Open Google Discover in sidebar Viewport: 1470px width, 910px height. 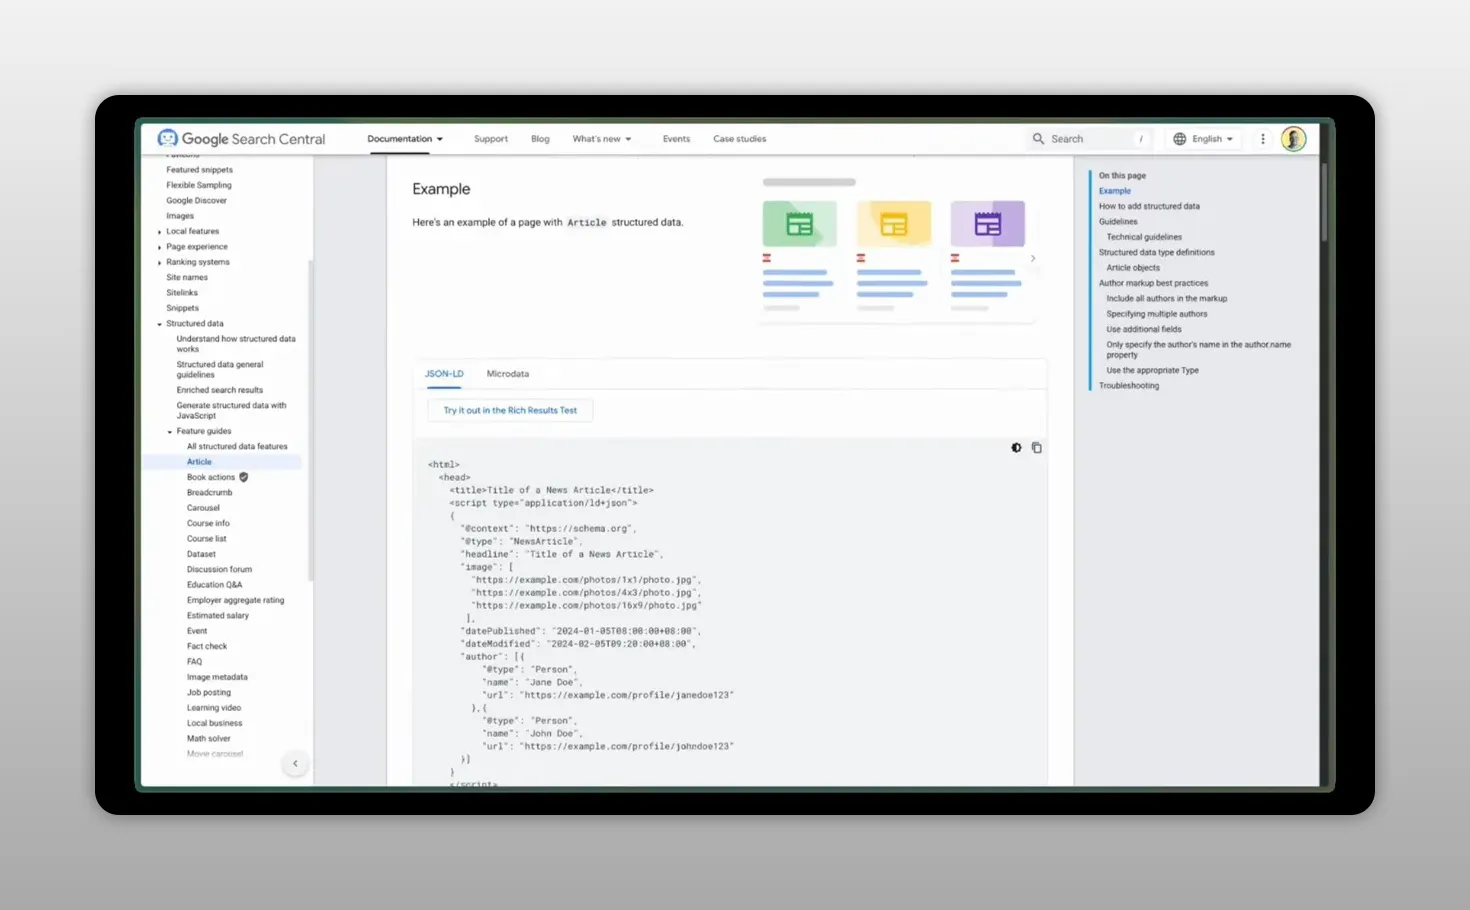197,201
